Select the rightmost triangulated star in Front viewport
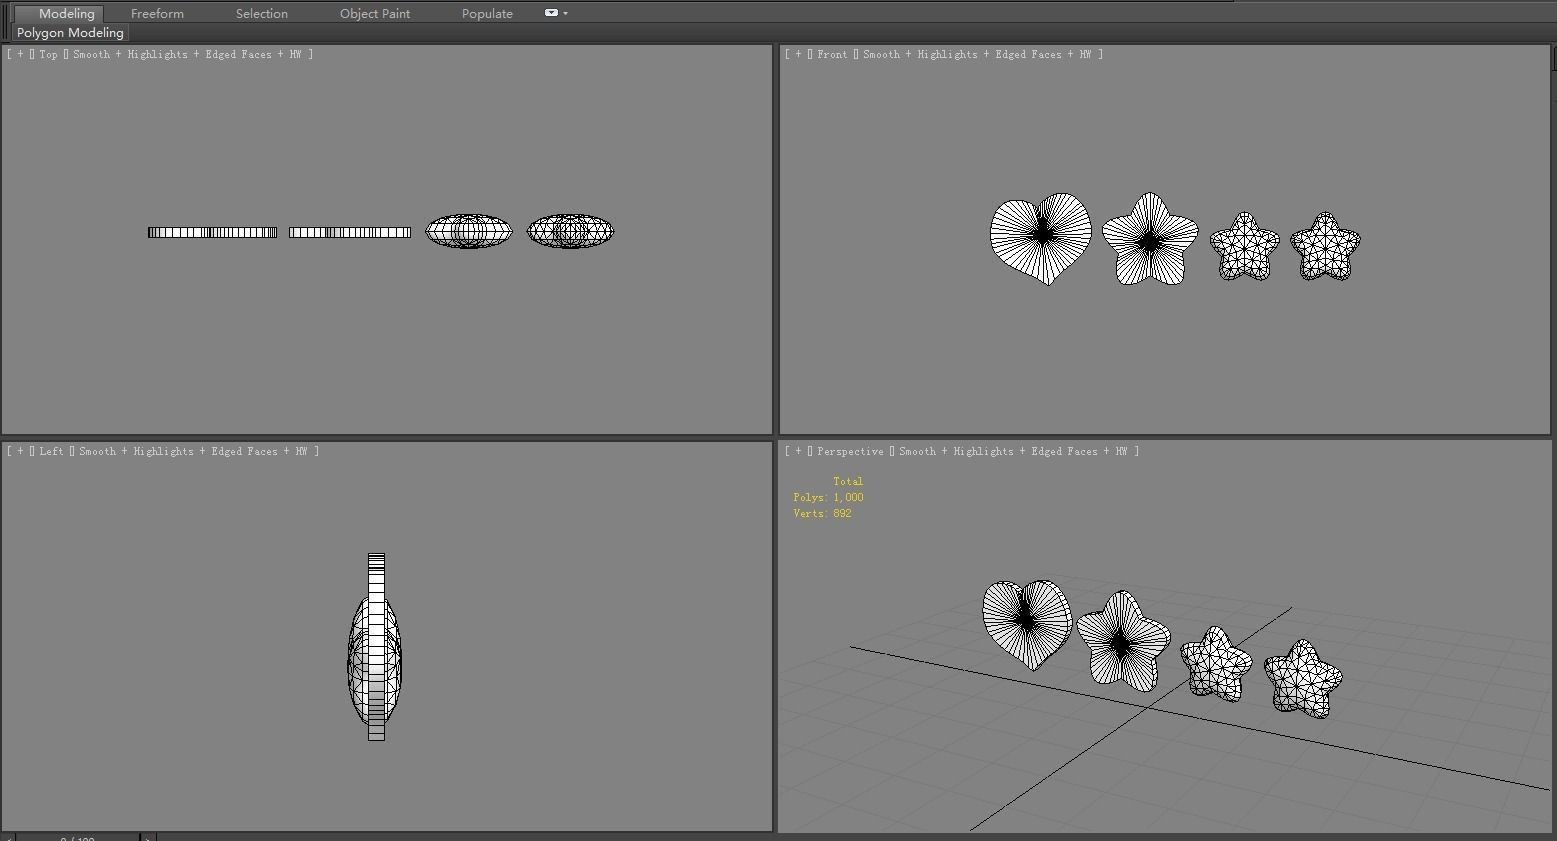Screen dimensions: 1557x841 coord(1325,245)
